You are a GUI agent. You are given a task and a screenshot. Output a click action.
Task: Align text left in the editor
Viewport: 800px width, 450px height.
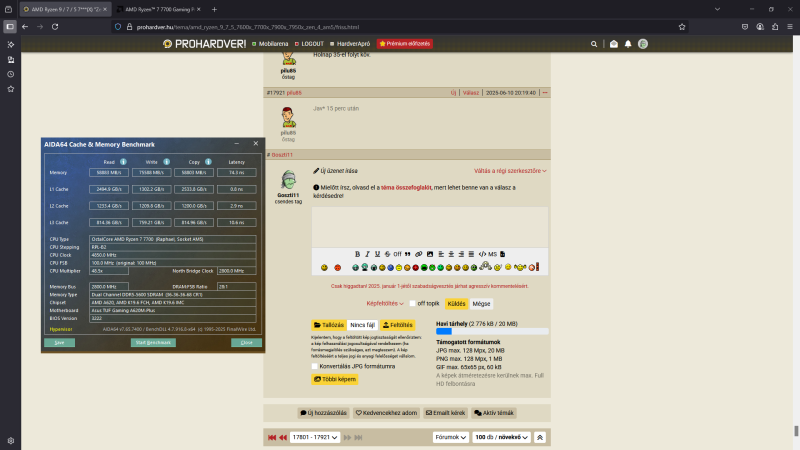441,254
